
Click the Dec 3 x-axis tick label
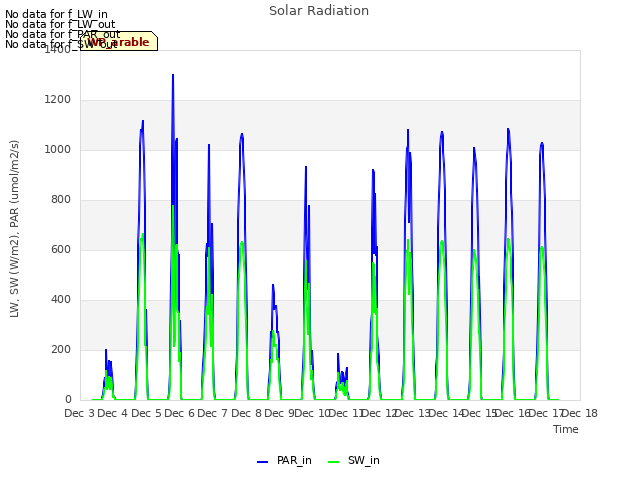(80, 413)
